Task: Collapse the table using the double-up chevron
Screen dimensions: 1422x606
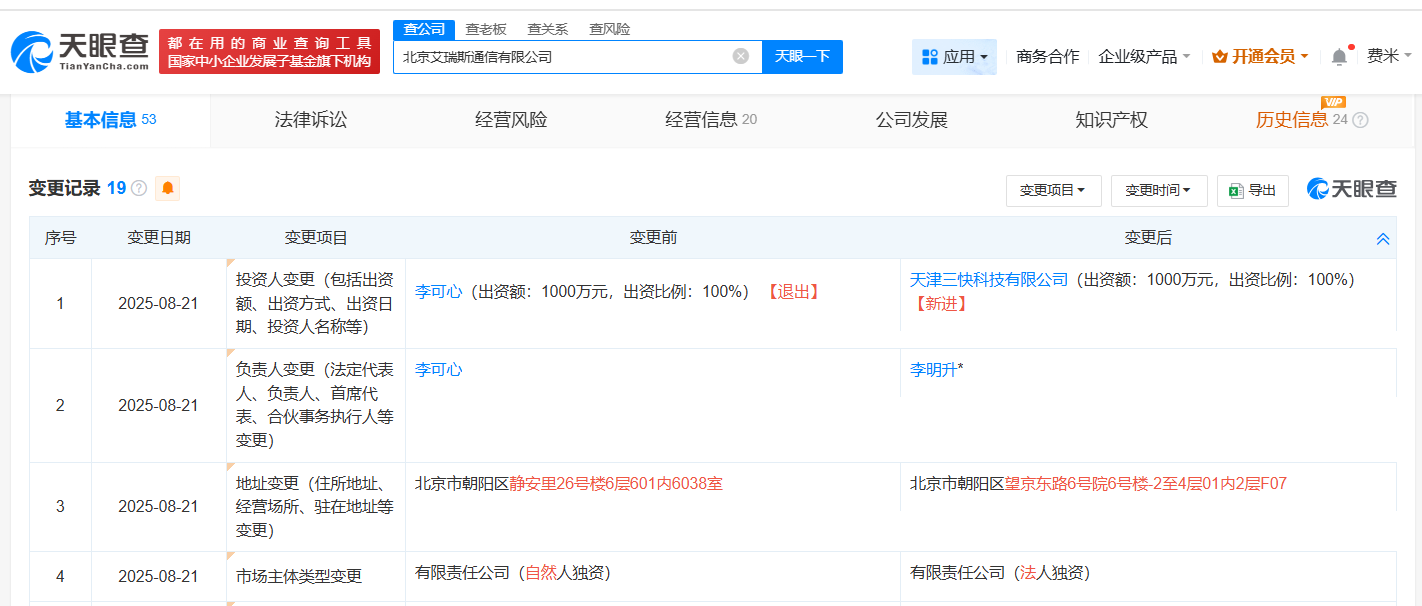Action: (x=1383, y=238)
